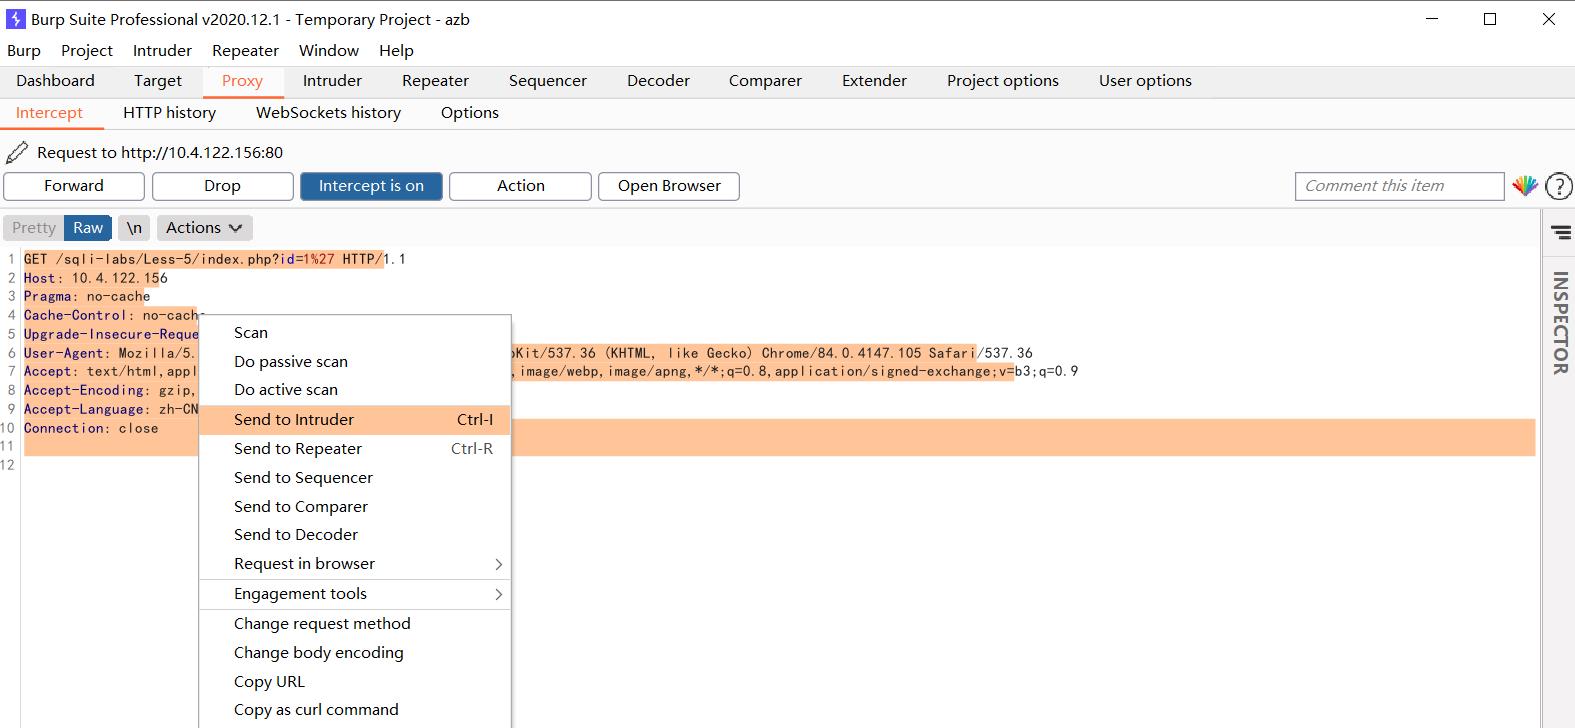Click the Burp Suite logo in title bar
The image size is (1575, 728).
16,19
